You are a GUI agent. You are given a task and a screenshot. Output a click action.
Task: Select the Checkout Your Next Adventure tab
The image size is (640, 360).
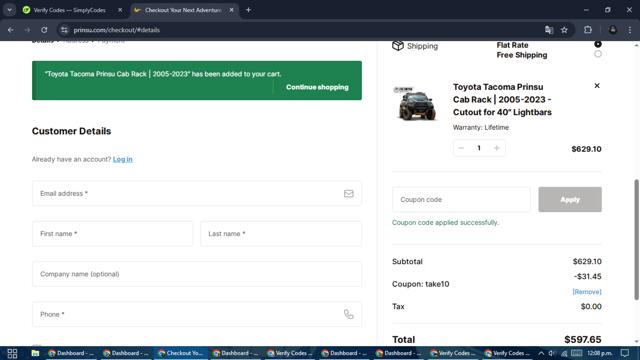coord(183,10)
